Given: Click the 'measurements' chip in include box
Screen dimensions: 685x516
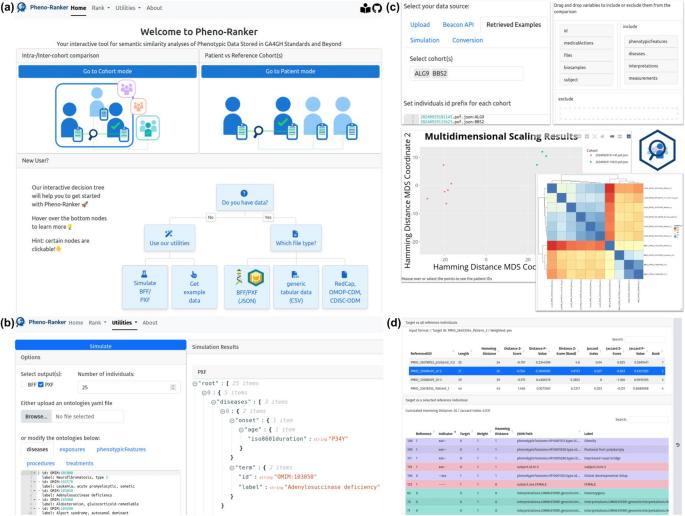Looking at the screenshot, I should (x=650, y=78).
